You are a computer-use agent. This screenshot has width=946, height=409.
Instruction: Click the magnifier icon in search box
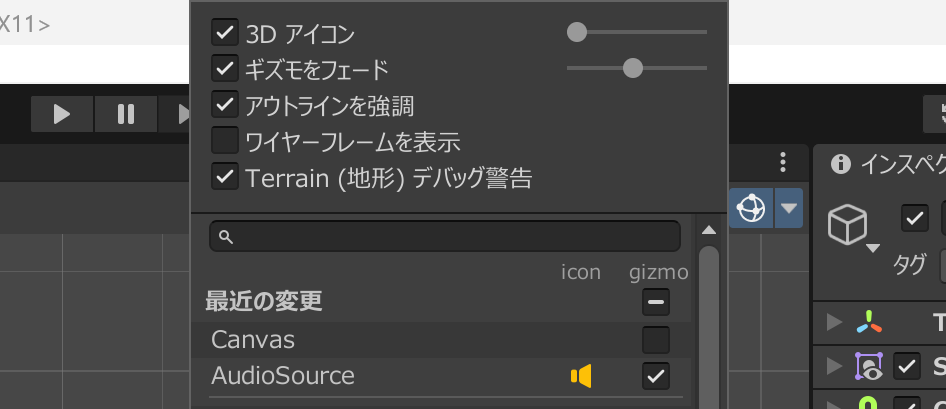pos(226,237)
